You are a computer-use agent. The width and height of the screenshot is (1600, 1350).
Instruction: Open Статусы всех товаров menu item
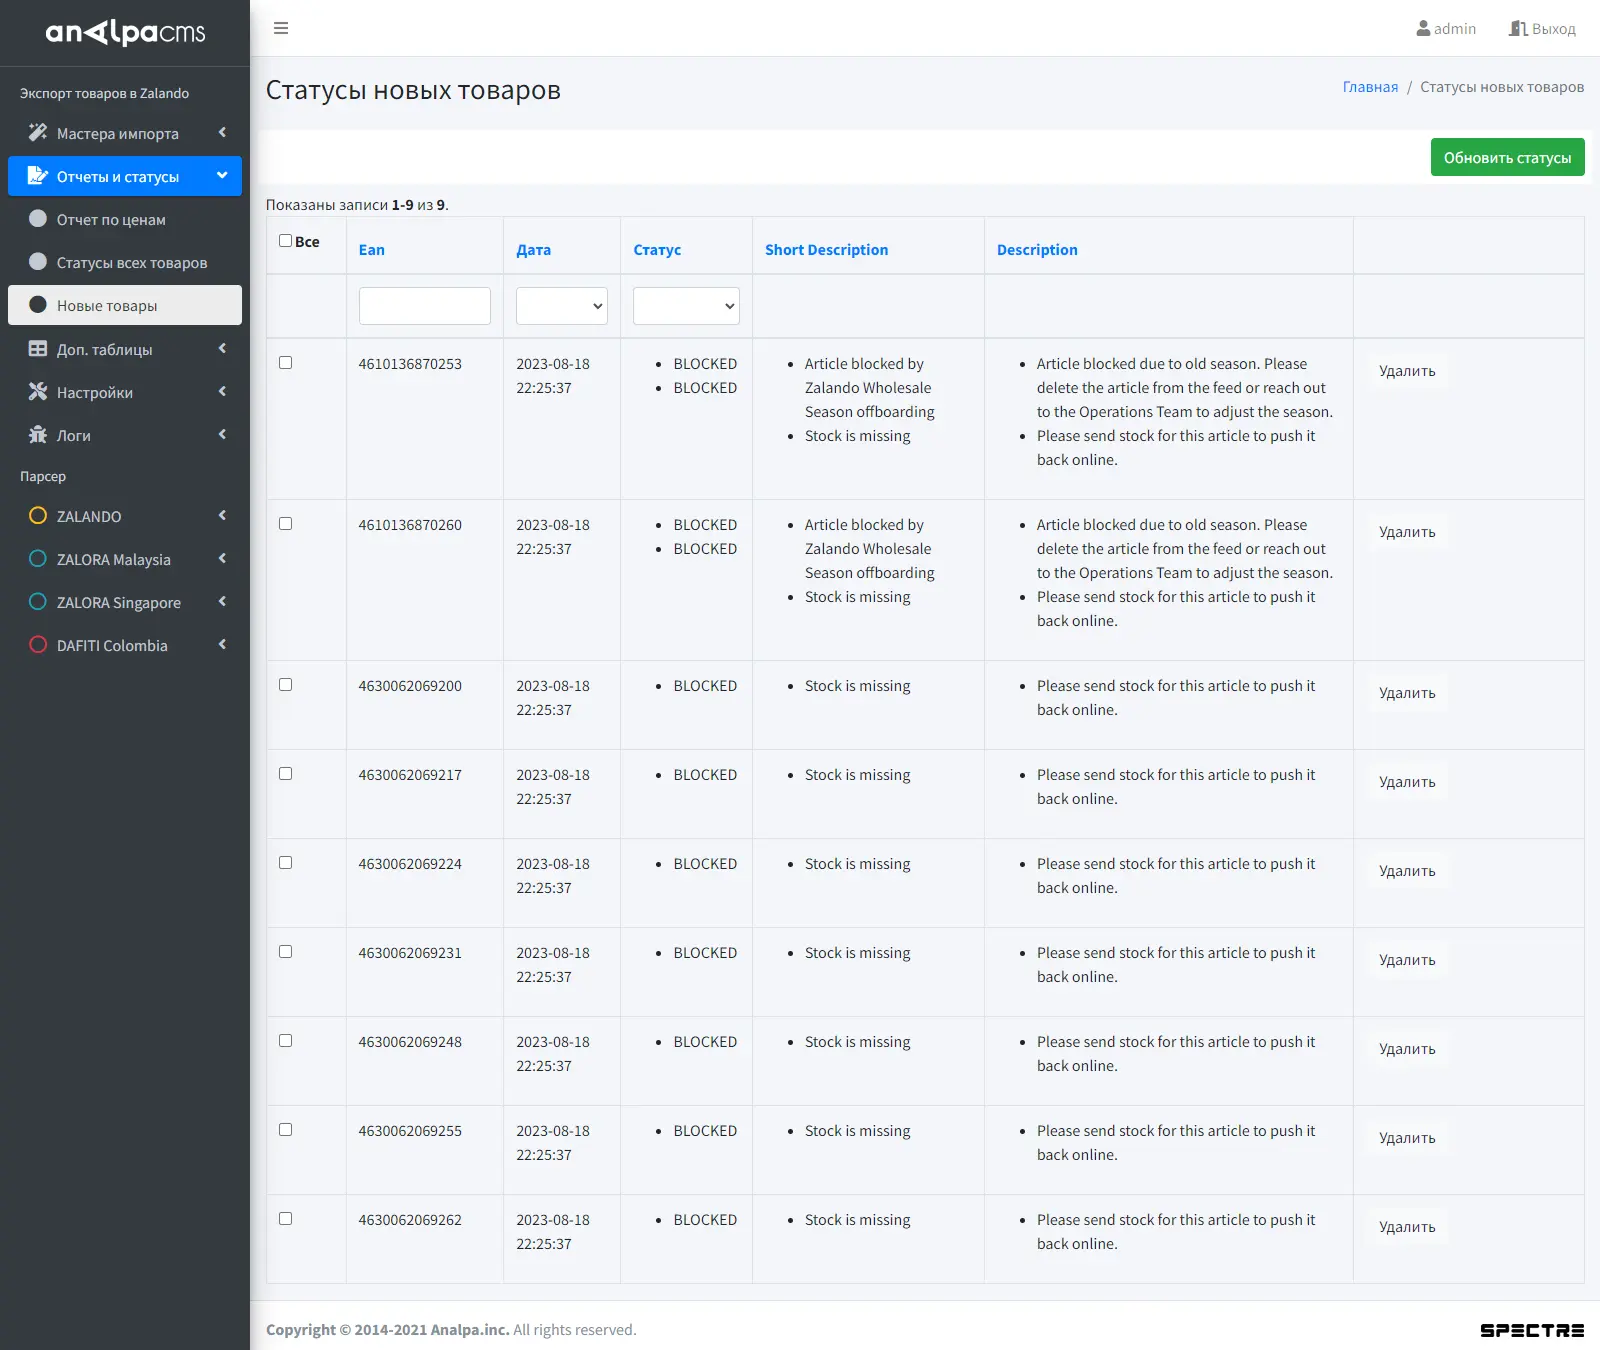click(131, 263)
